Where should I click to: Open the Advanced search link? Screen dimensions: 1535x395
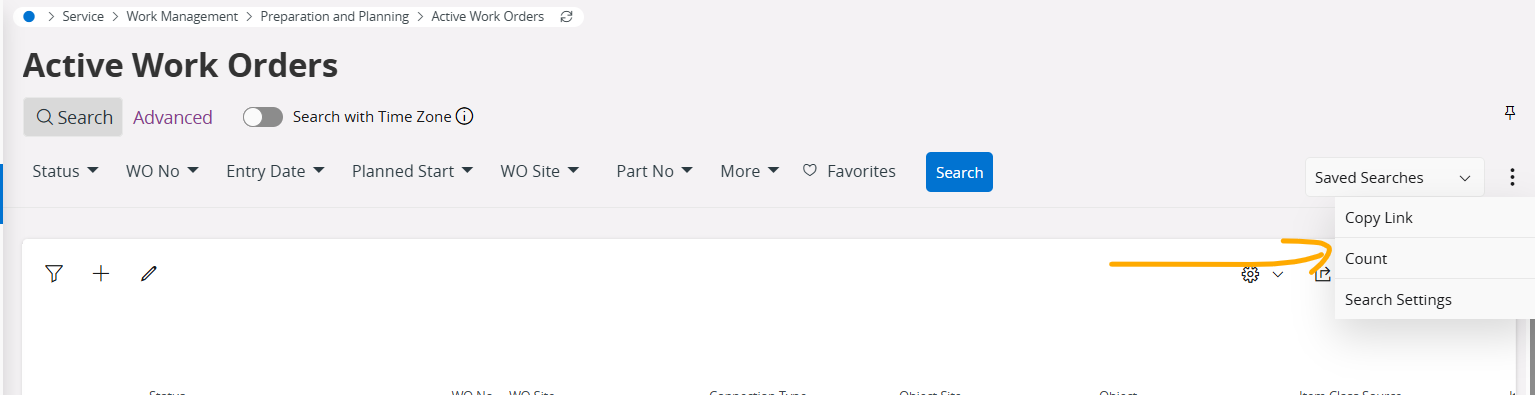tap(173, 117)
